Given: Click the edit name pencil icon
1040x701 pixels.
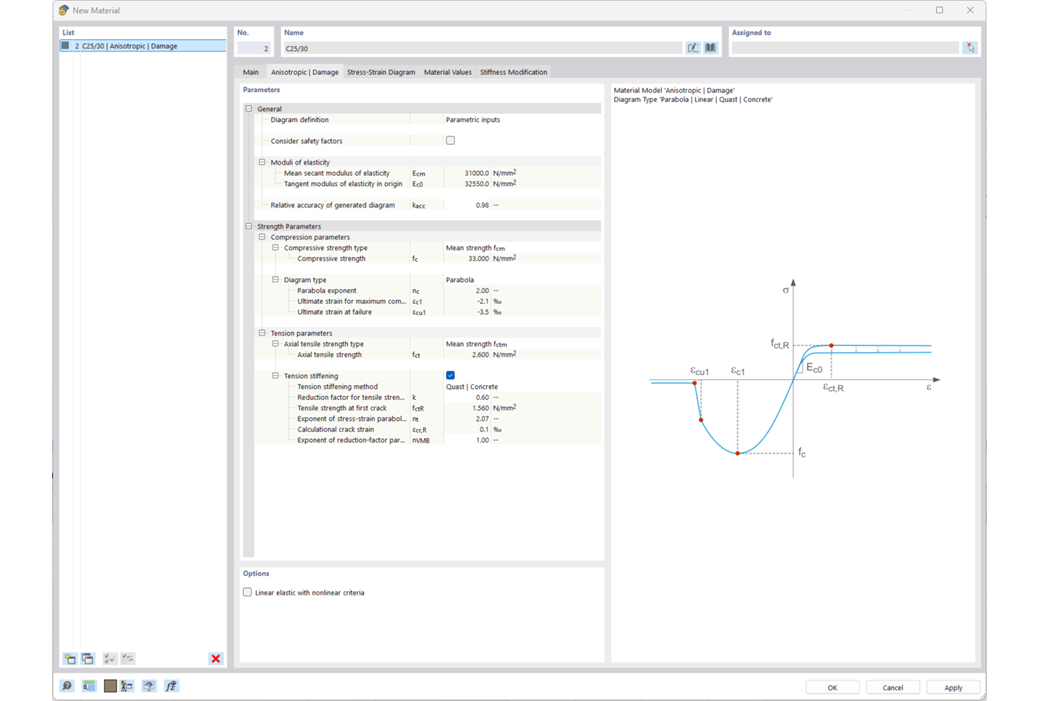Looking at the screenshot, I should click(x=692, y=48).
